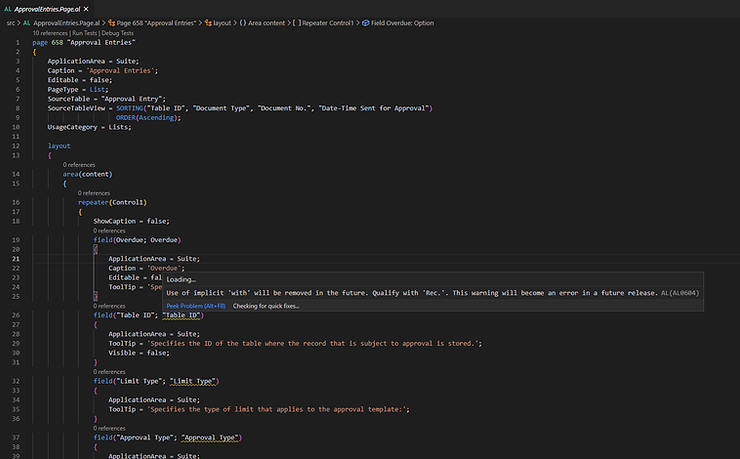Click the Repeater Control1 brackets icon

pos(297,21)
